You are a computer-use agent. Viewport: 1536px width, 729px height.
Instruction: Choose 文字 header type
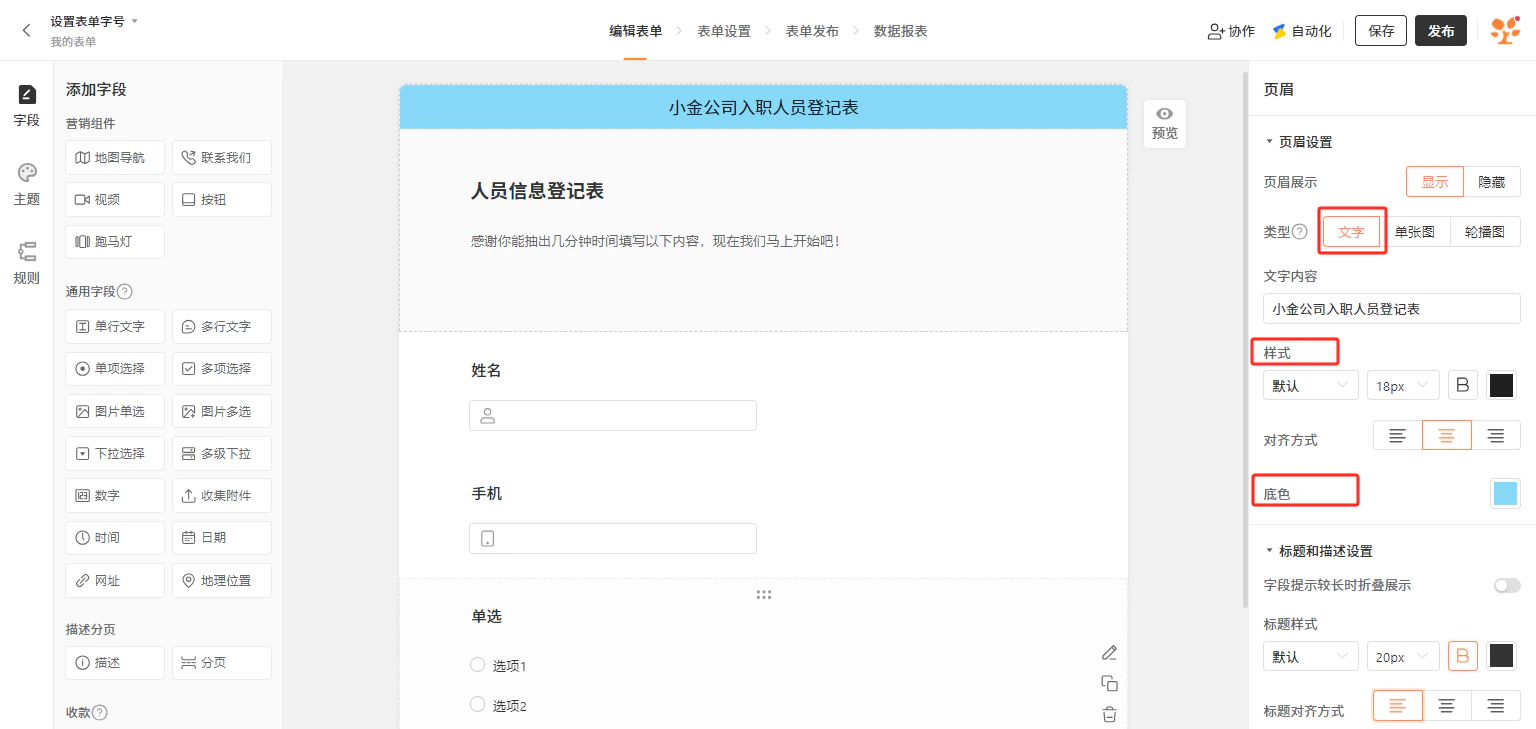click(1351, 232)
